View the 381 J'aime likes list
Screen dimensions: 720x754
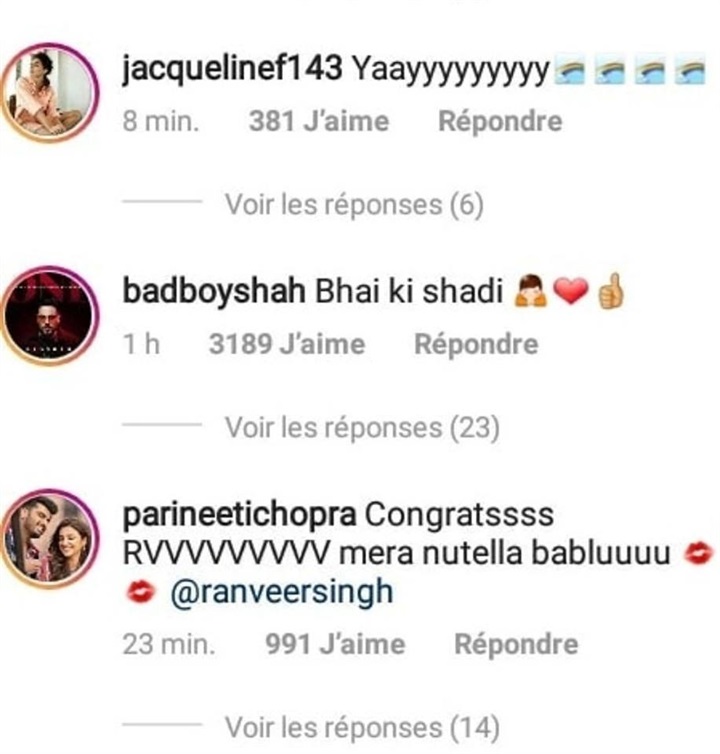(x=319, y=121)
